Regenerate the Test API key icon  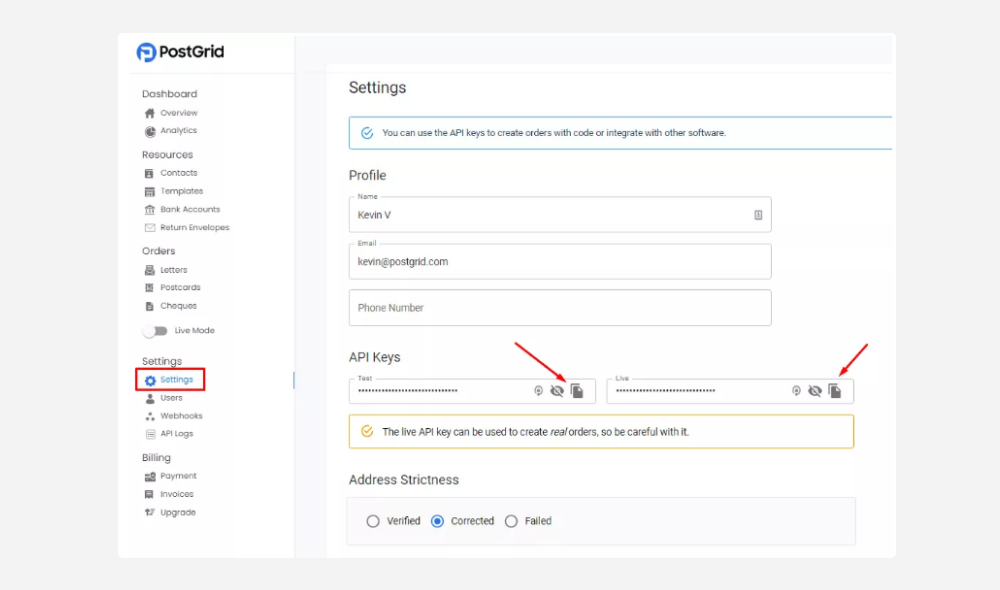pyautogui.click(x=538, y=391)
